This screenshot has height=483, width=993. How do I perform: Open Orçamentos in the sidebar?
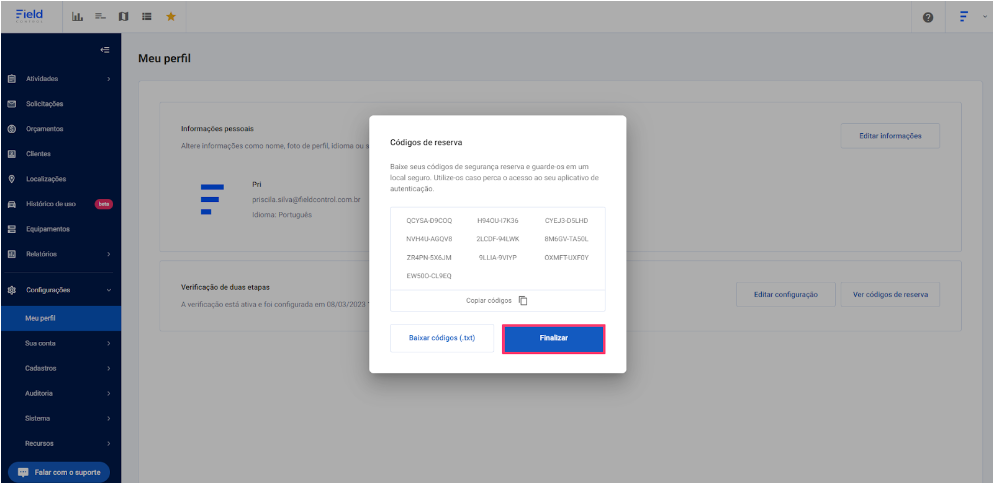coord(61,129)
